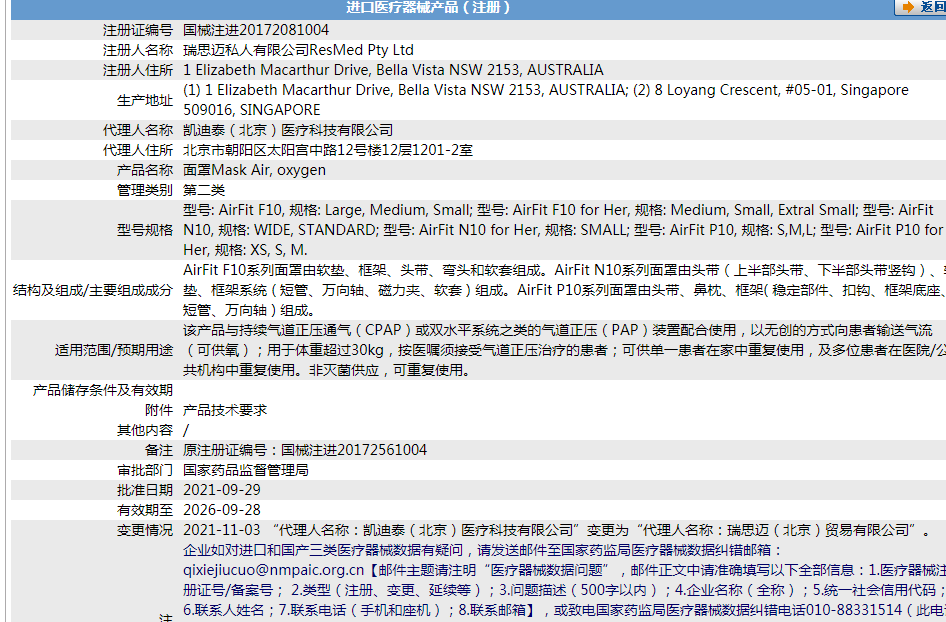
Task: Select the note line starting 企业如对进口和国产三类医疗器械数据有疑问
Action: click(483, 550)
